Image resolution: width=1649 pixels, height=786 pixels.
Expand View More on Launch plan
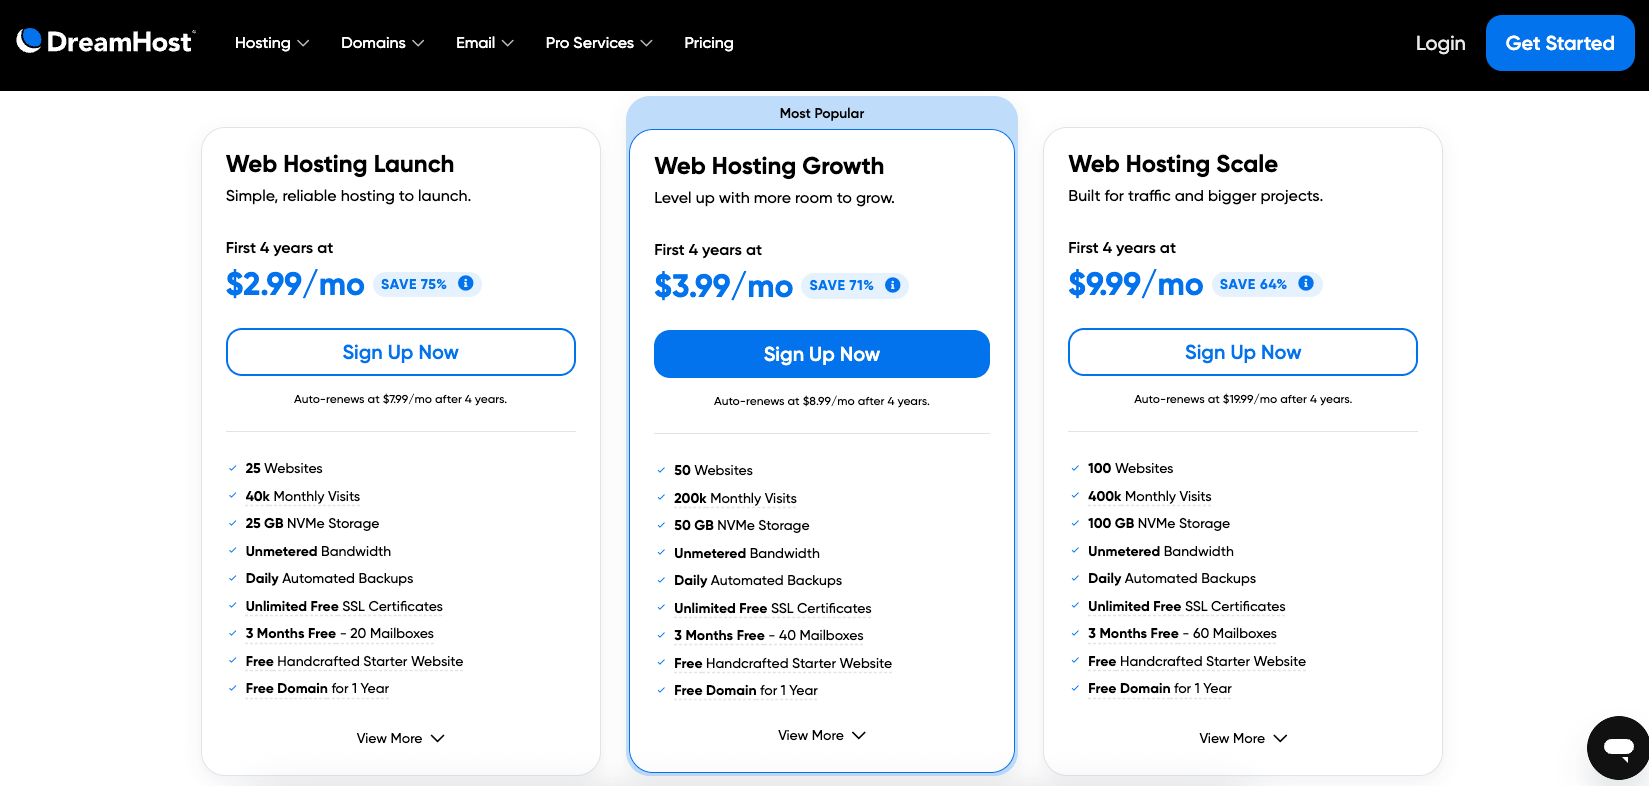[x=400, y=738]
